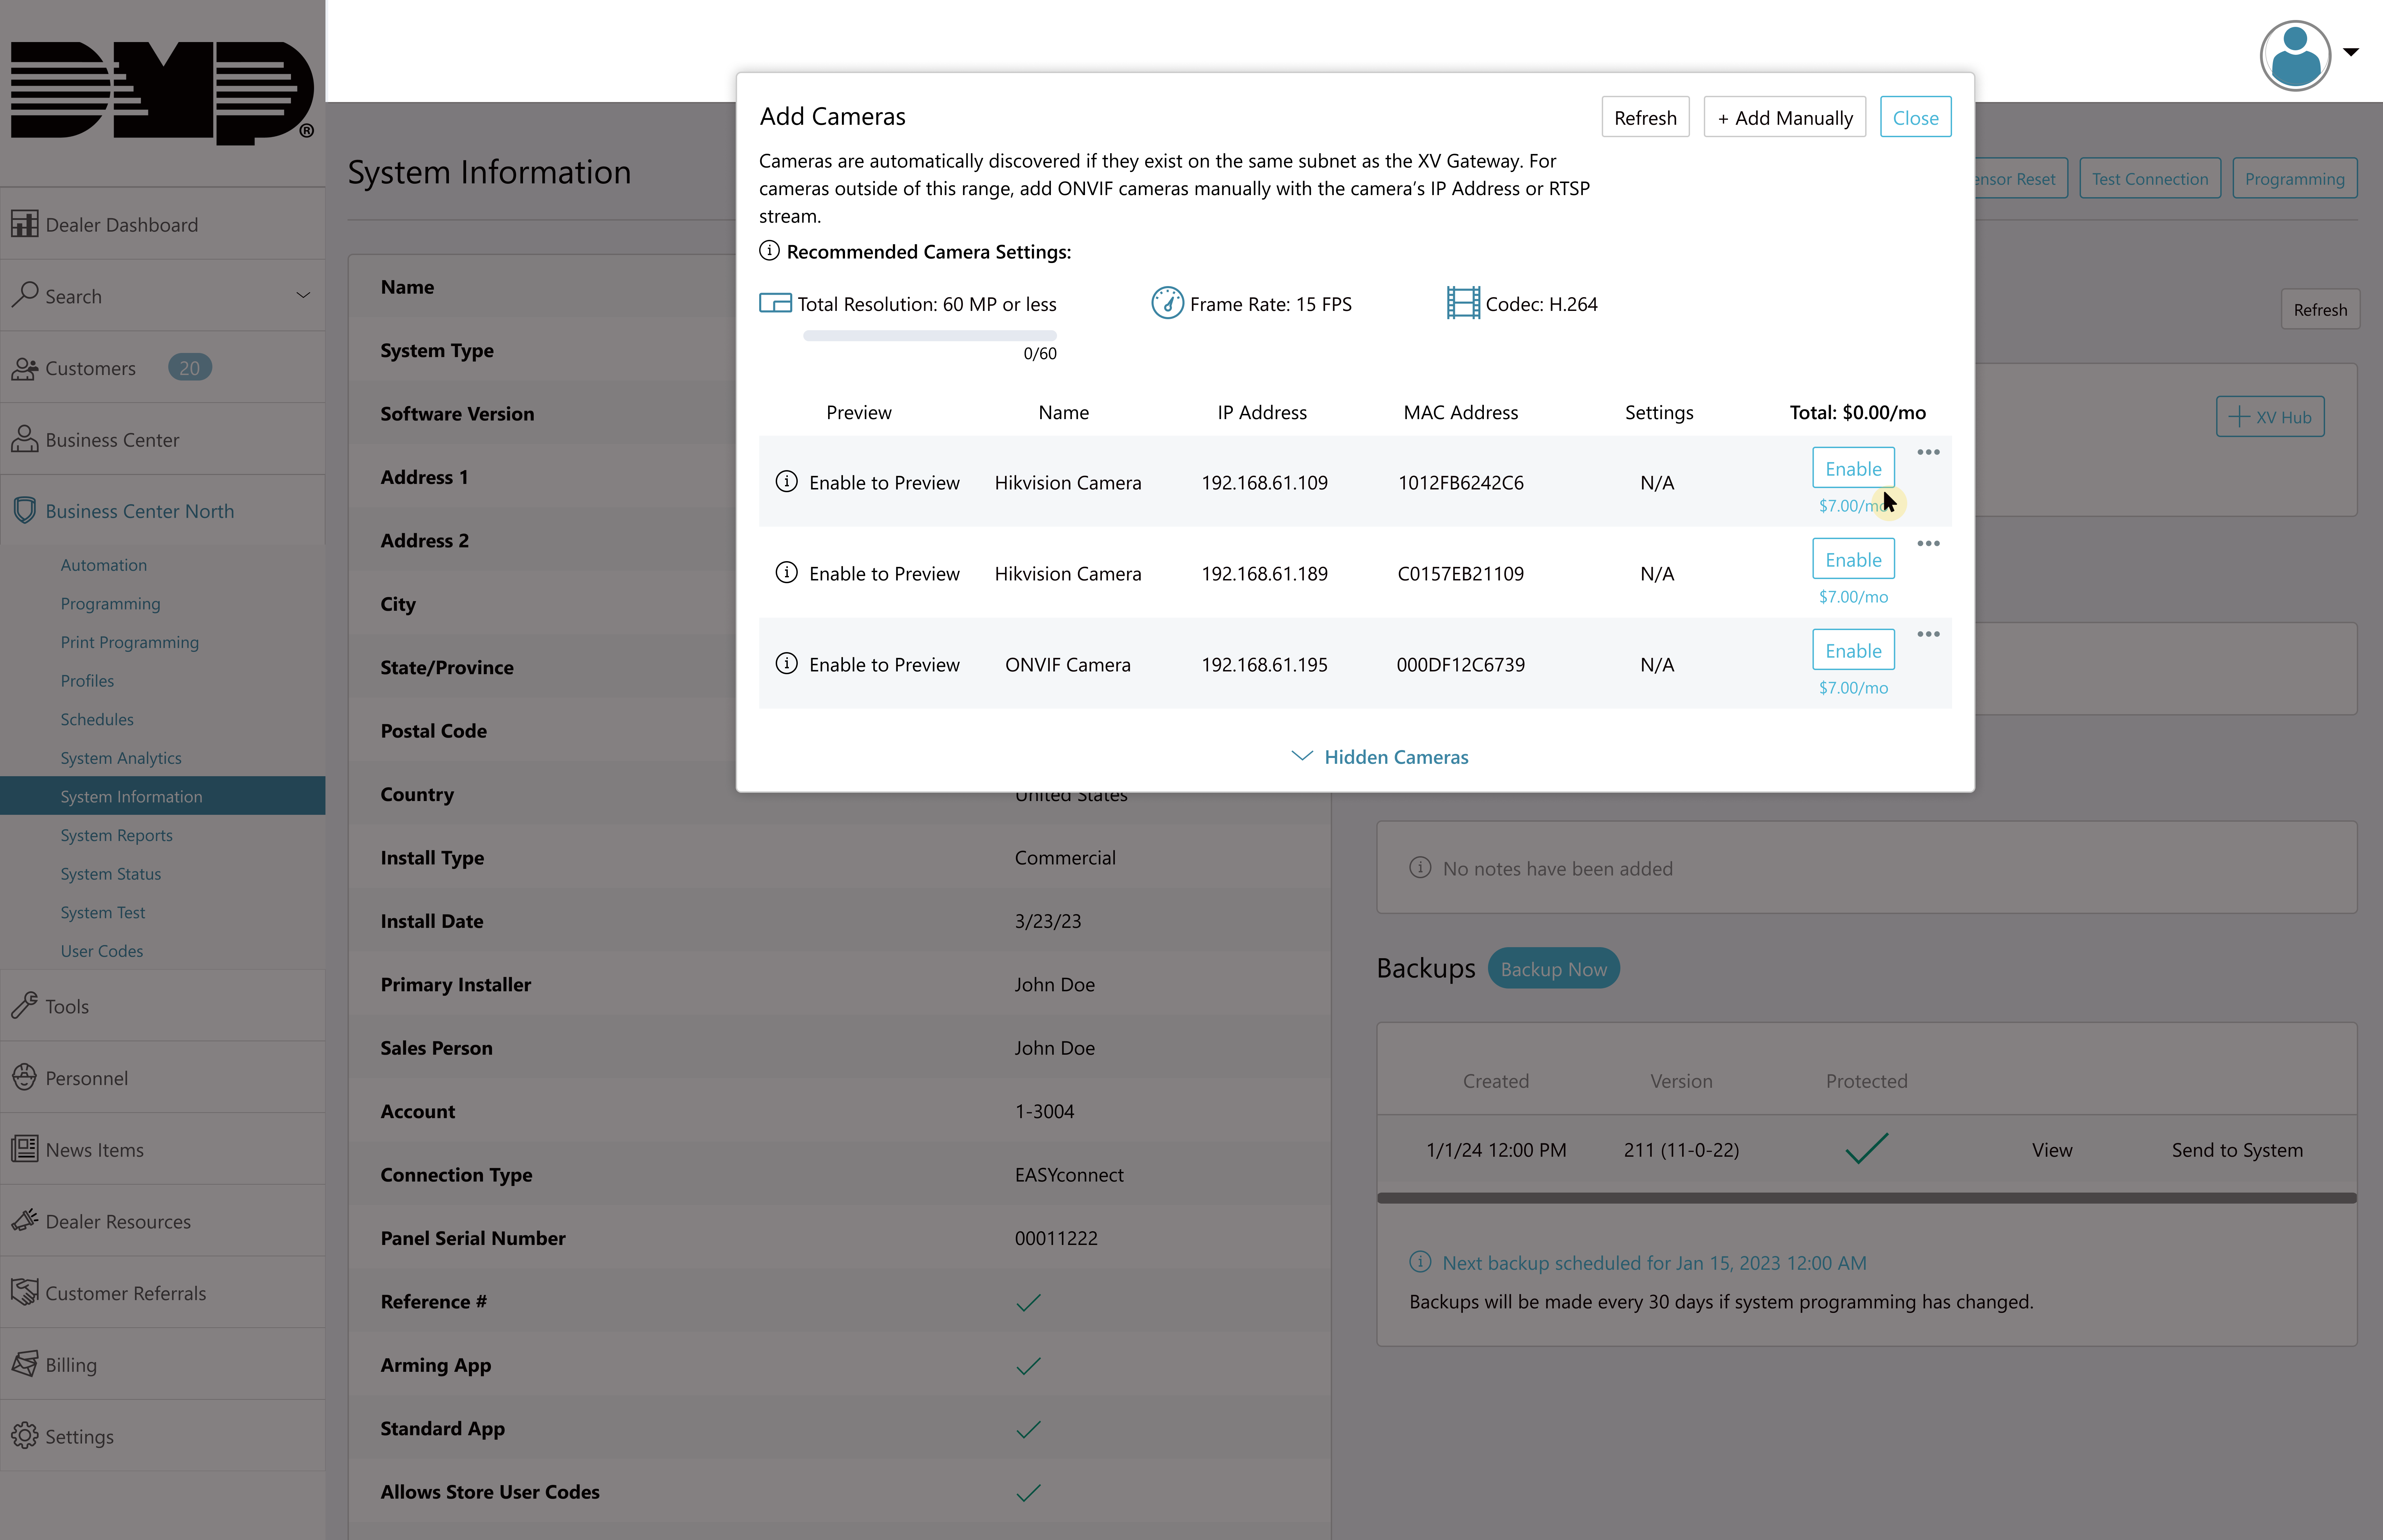Open the user account dropdown arrow
The height and width of the screenshot is (1540, 2383).
(x=2351, y=52)
